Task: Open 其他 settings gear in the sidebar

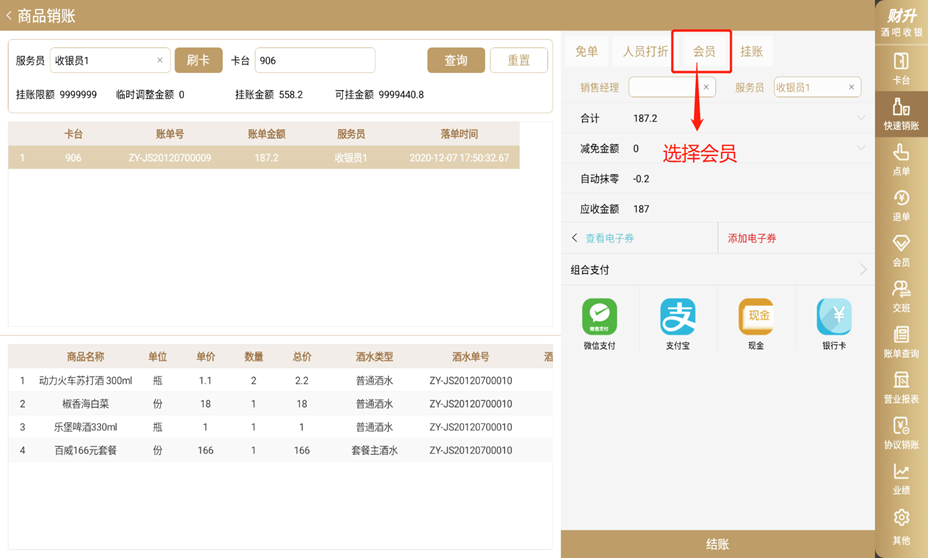Action: tap(901, 526)
